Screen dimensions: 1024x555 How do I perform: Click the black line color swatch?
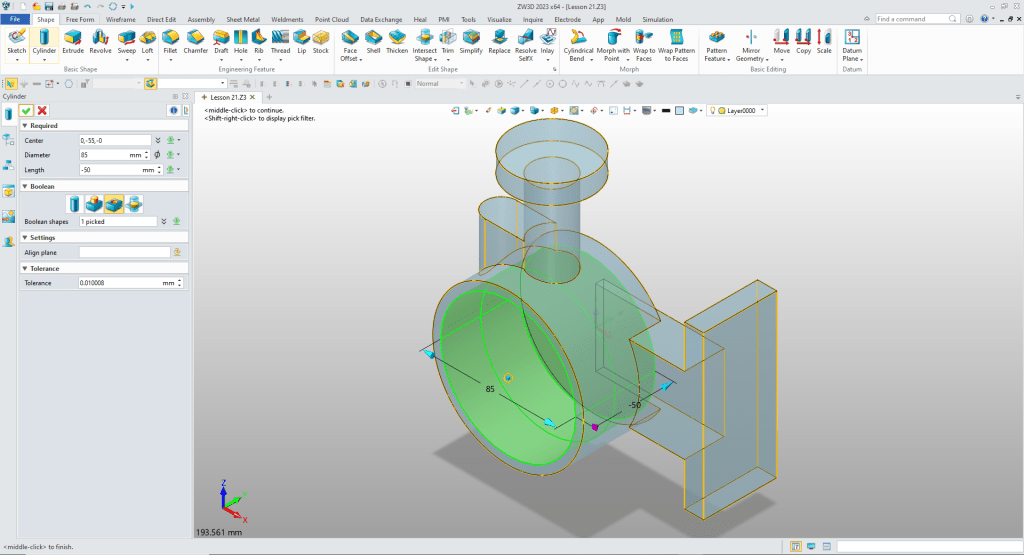(665, 111)
